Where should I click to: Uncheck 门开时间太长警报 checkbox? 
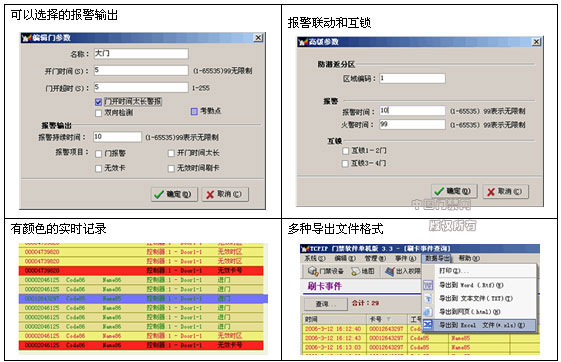[99, 102]
